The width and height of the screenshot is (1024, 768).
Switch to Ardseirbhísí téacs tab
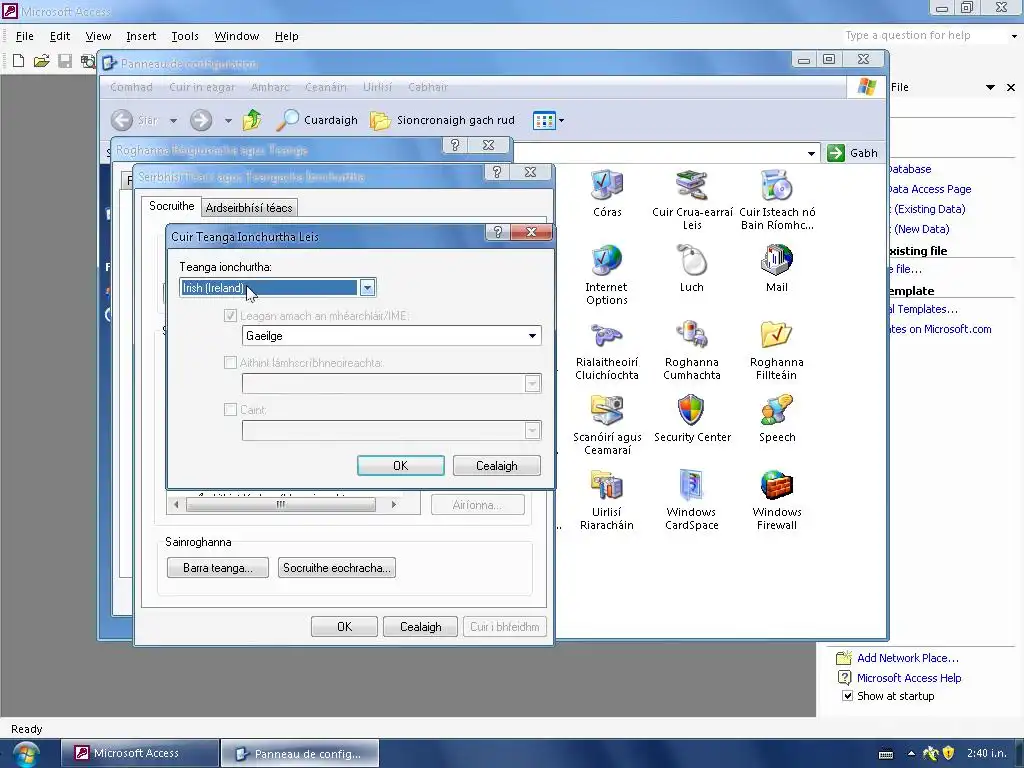249,208
